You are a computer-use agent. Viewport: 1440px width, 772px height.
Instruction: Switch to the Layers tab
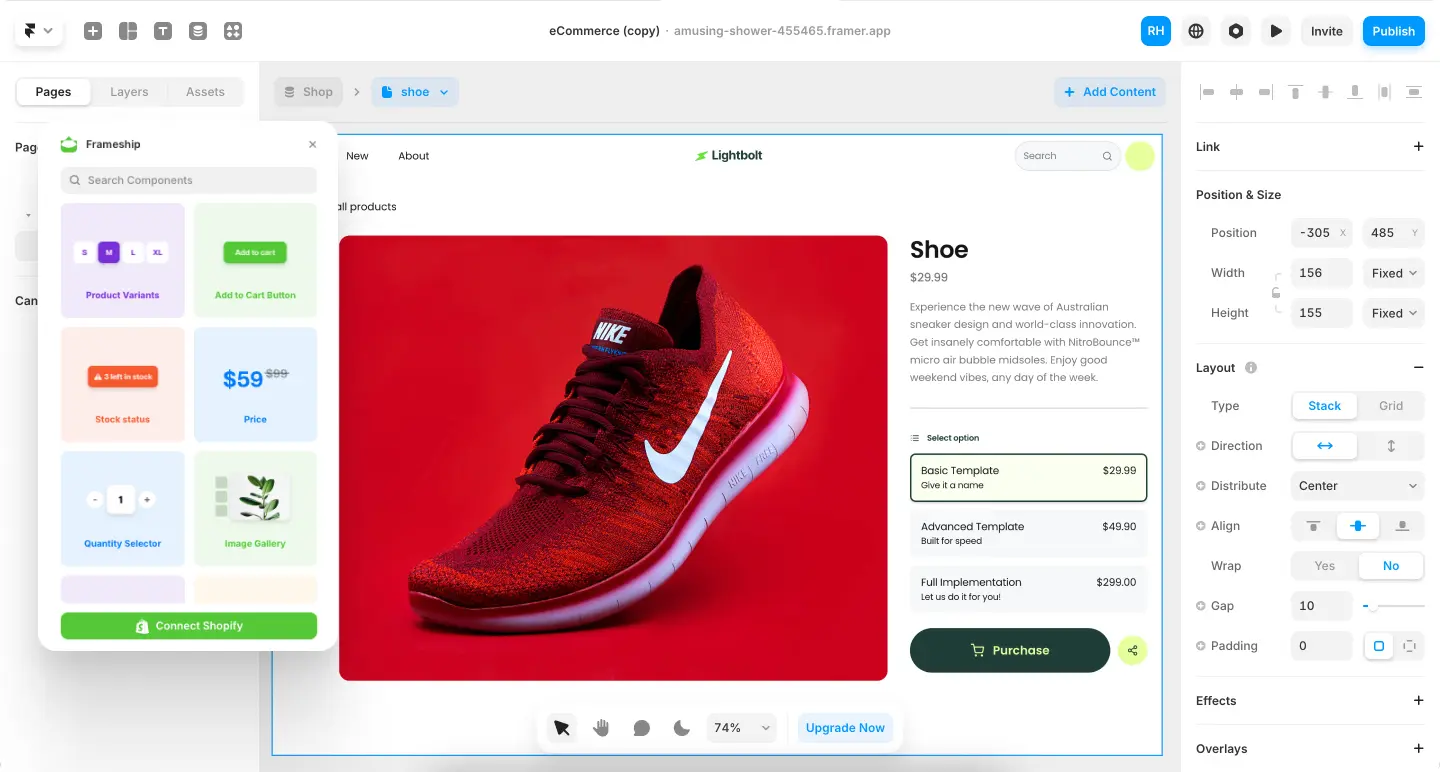(x=129, y=92)
